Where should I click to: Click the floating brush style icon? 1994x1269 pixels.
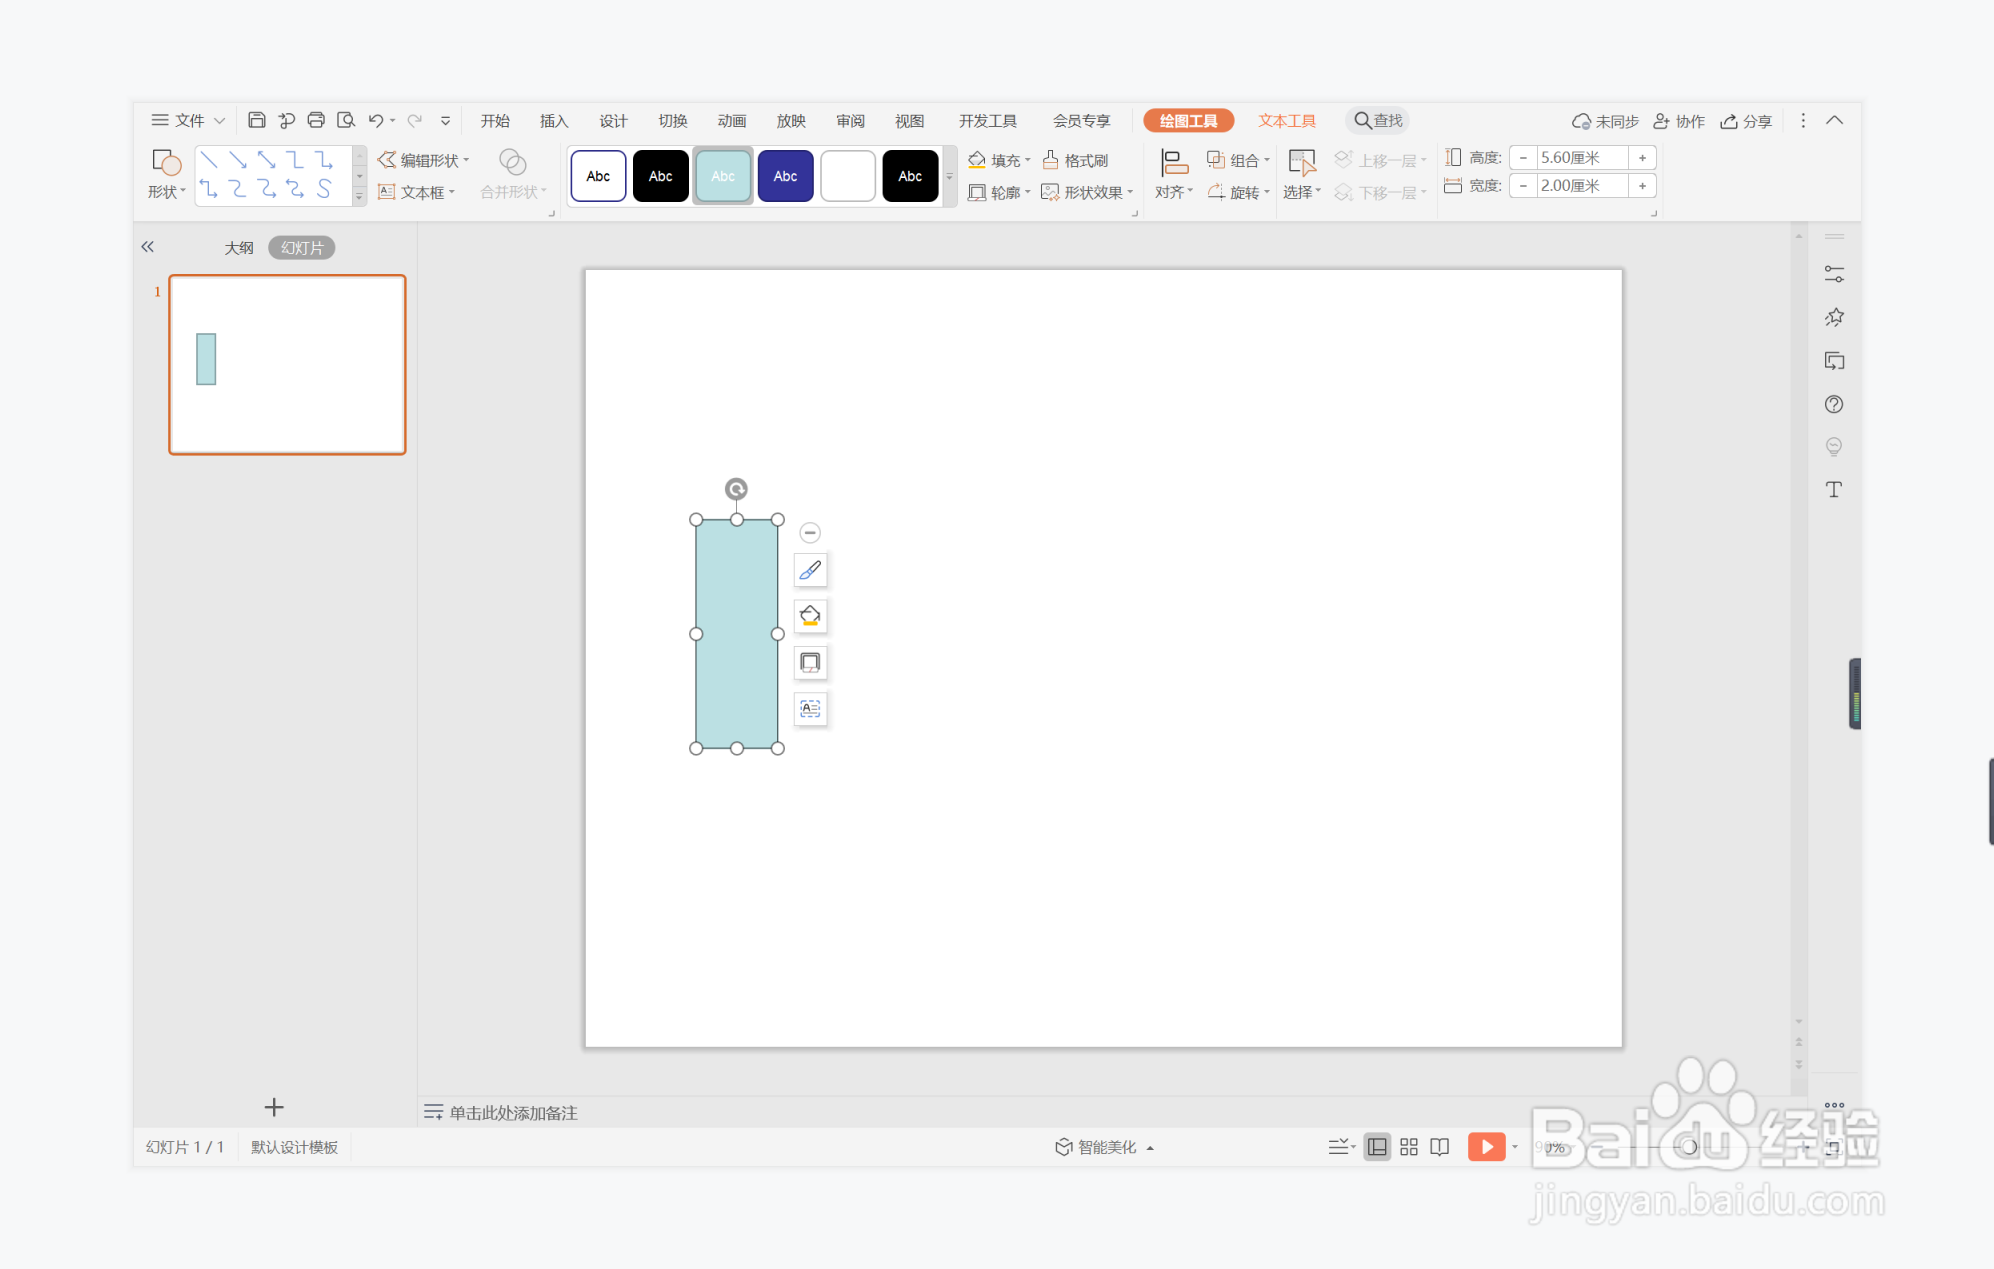tap(810, 570)
